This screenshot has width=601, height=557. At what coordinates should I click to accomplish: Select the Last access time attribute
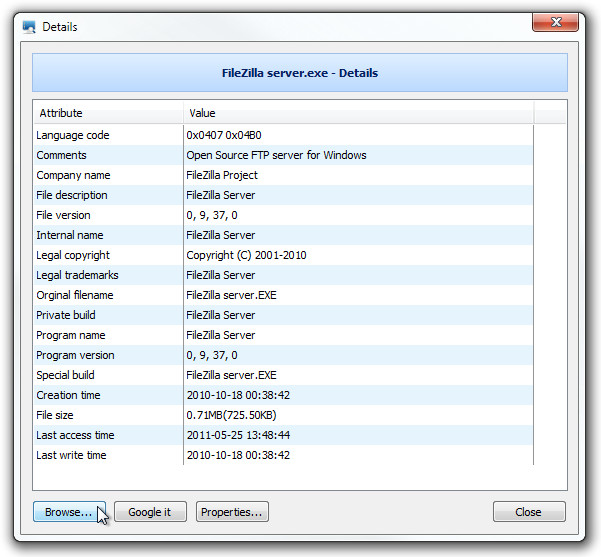(x=75, y=435)
